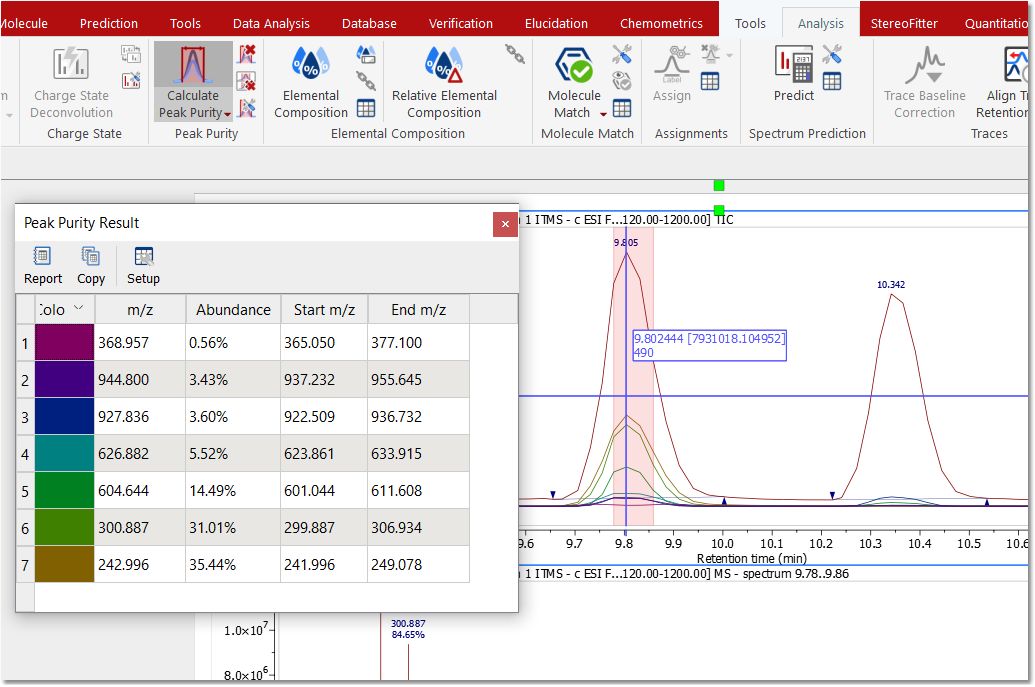The image size is (1035, 687).
Task: Click the charge state settings icon with wrench
Action: [131, 81]
